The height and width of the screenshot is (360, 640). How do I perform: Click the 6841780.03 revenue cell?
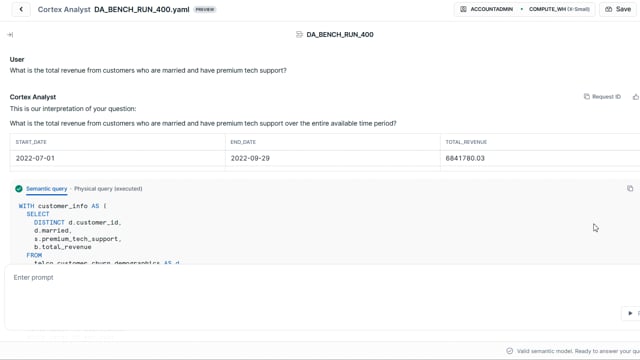click(x=465, y=158)
